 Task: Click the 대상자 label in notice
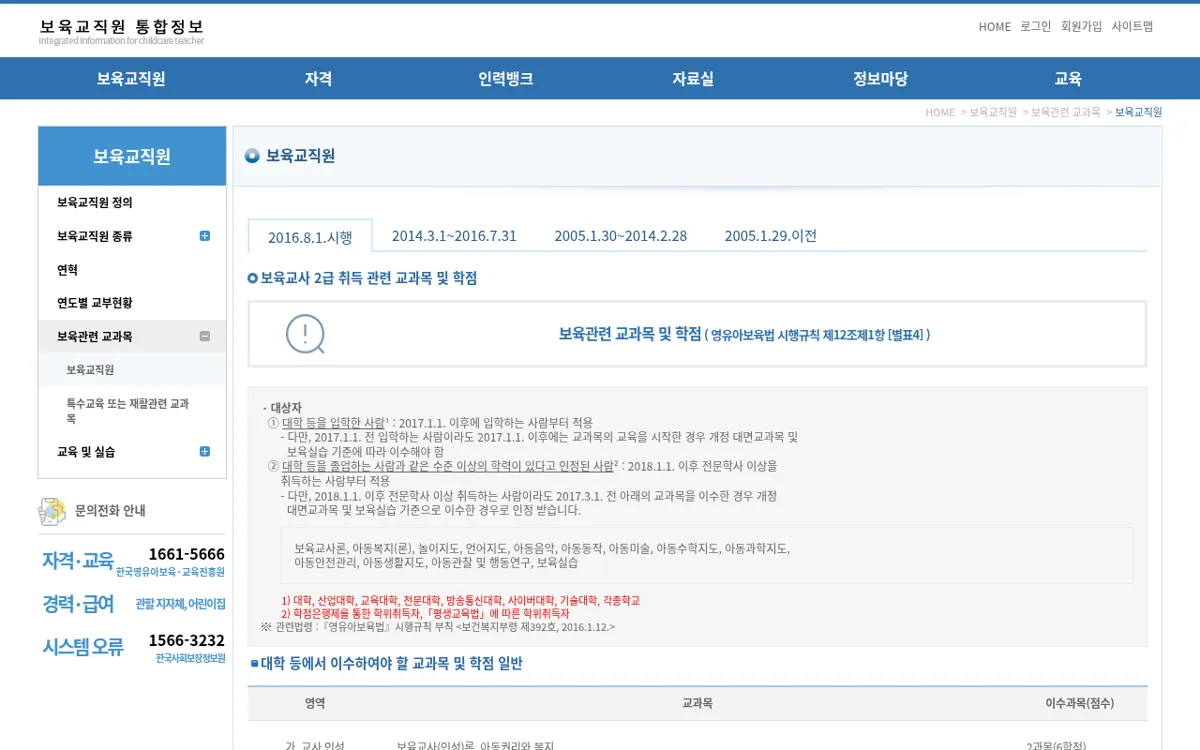point(286,408)
